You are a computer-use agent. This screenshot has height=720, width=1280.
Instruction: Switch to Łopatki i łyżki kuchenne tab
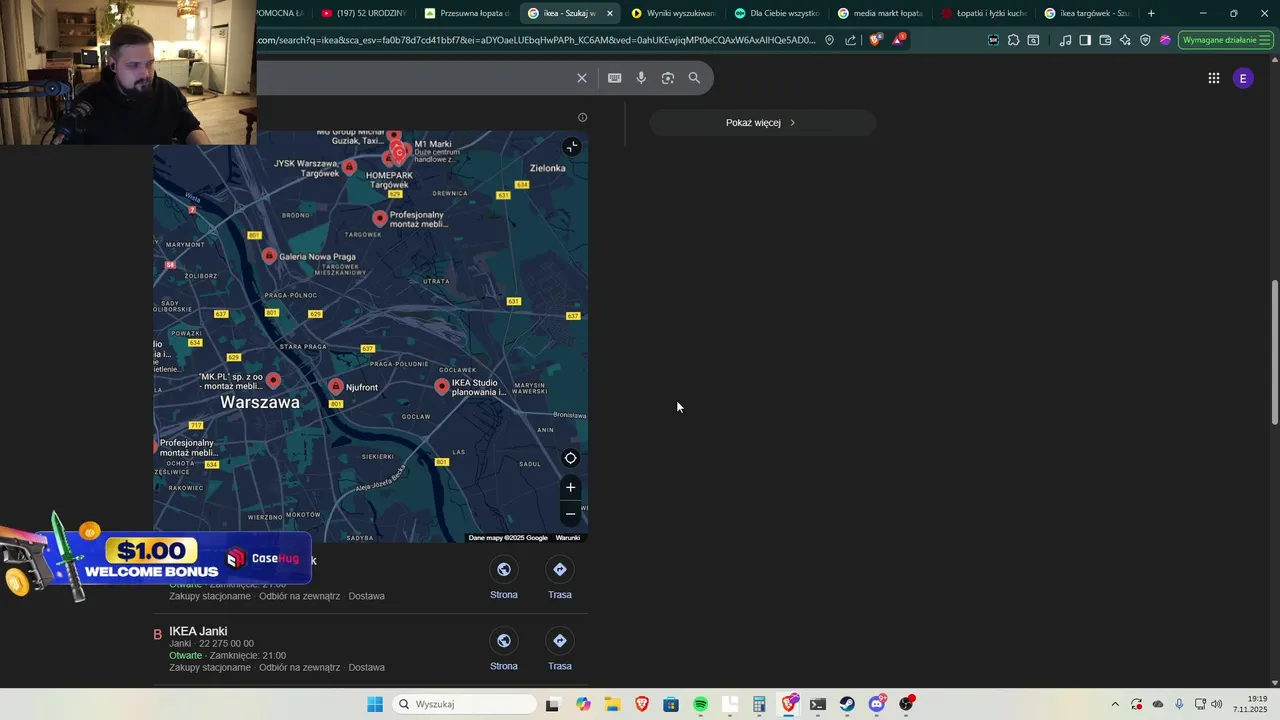[984, 13]
